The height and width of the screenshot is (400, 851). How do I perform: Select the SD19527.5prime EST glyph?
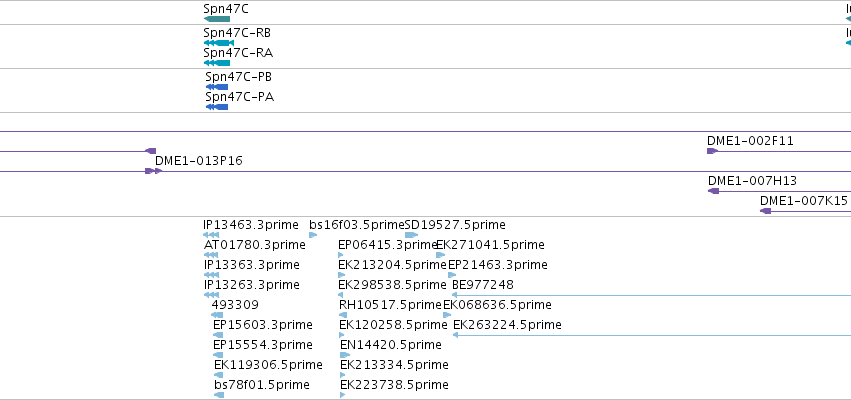coord(412,235)
